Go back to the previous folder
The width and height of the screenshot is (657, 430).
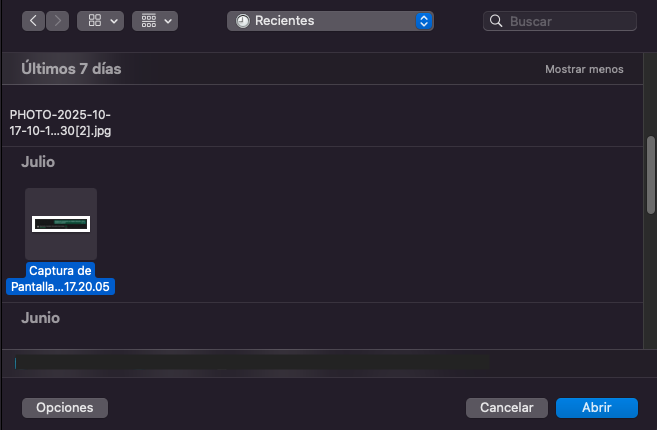[35, 20]
